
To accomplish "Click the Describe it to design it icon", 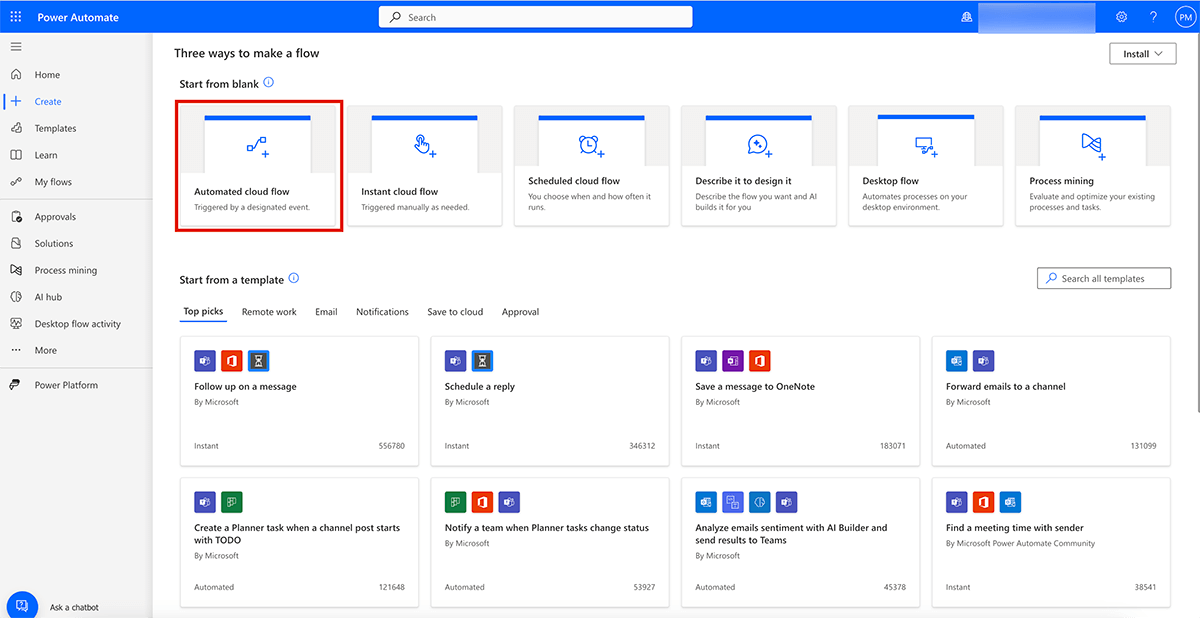I will click(x=758, y=146).
